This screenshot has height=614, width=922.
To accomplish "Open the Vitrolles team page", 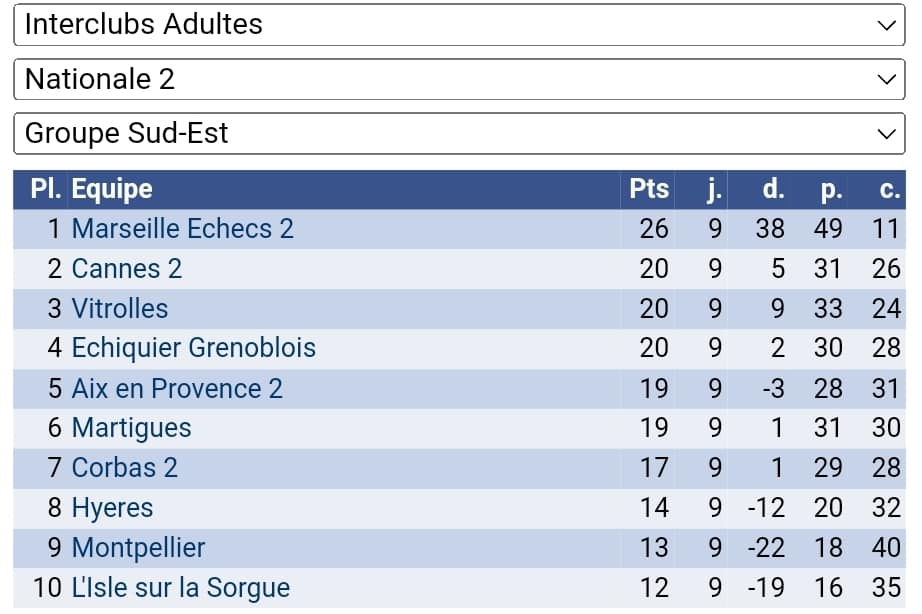I will [x=120, y=309].
